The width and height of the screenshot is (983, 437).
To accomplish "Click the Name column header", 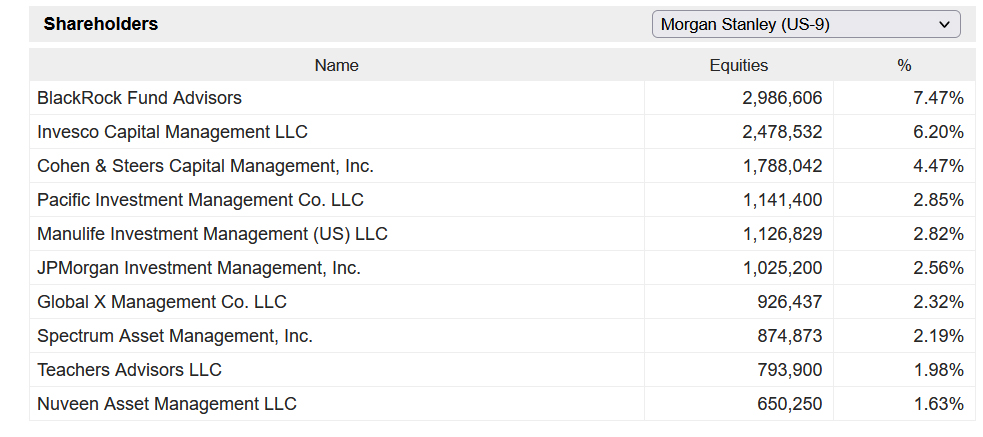I will [336, 65].
